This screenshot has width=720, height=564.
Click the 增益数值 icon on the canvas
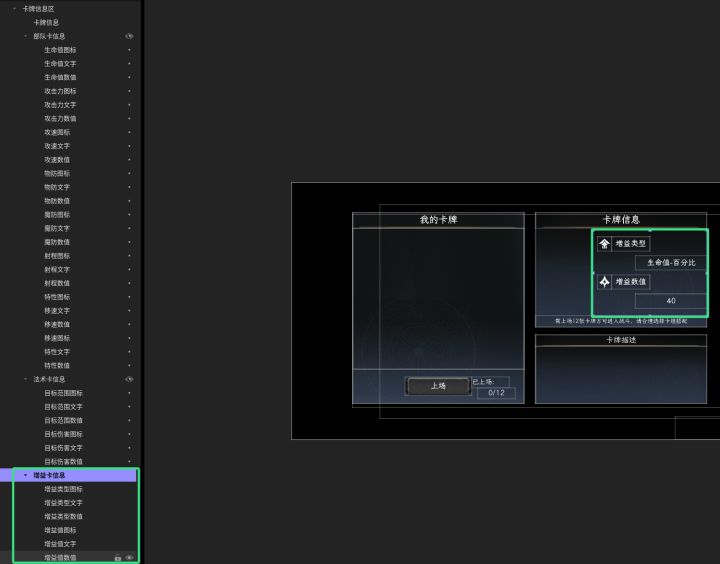[x=604, y=282]
